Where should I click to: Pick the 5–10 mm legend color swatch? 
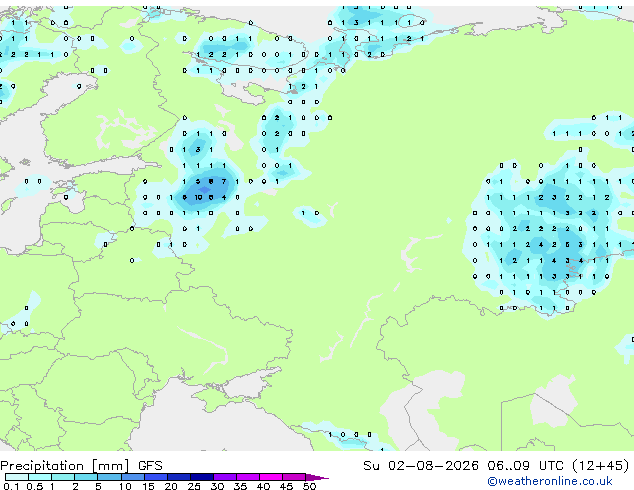tap(109, 477)
